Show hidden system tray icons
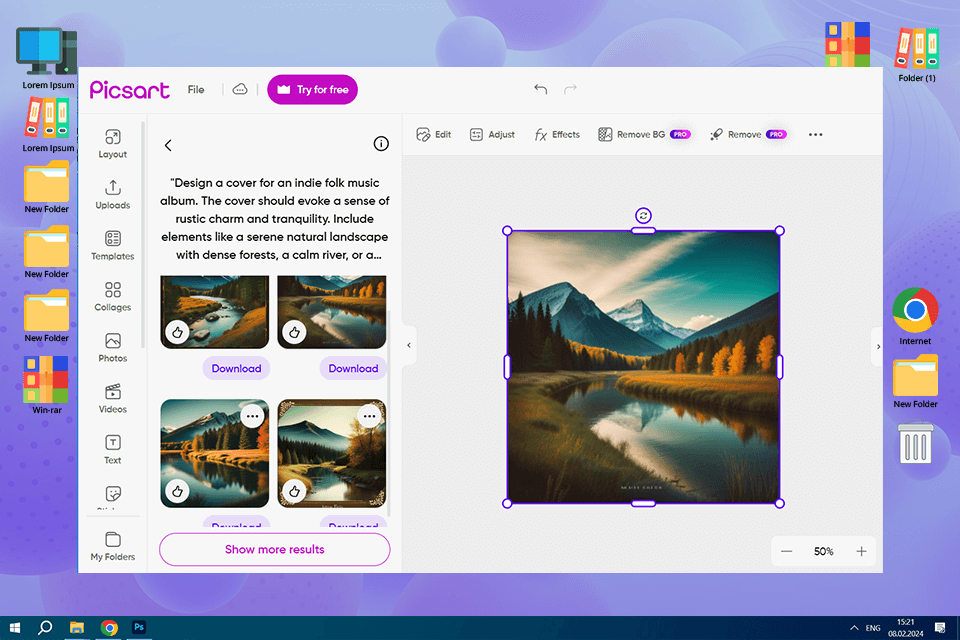 tap(853, 628)
